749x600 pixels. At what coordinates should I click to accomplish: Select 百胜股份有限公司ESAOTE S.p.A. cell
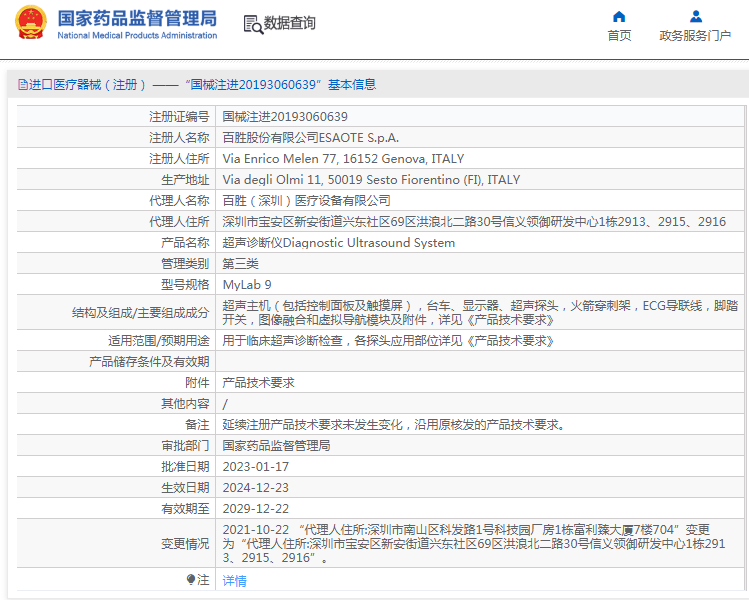pos(310,138)
